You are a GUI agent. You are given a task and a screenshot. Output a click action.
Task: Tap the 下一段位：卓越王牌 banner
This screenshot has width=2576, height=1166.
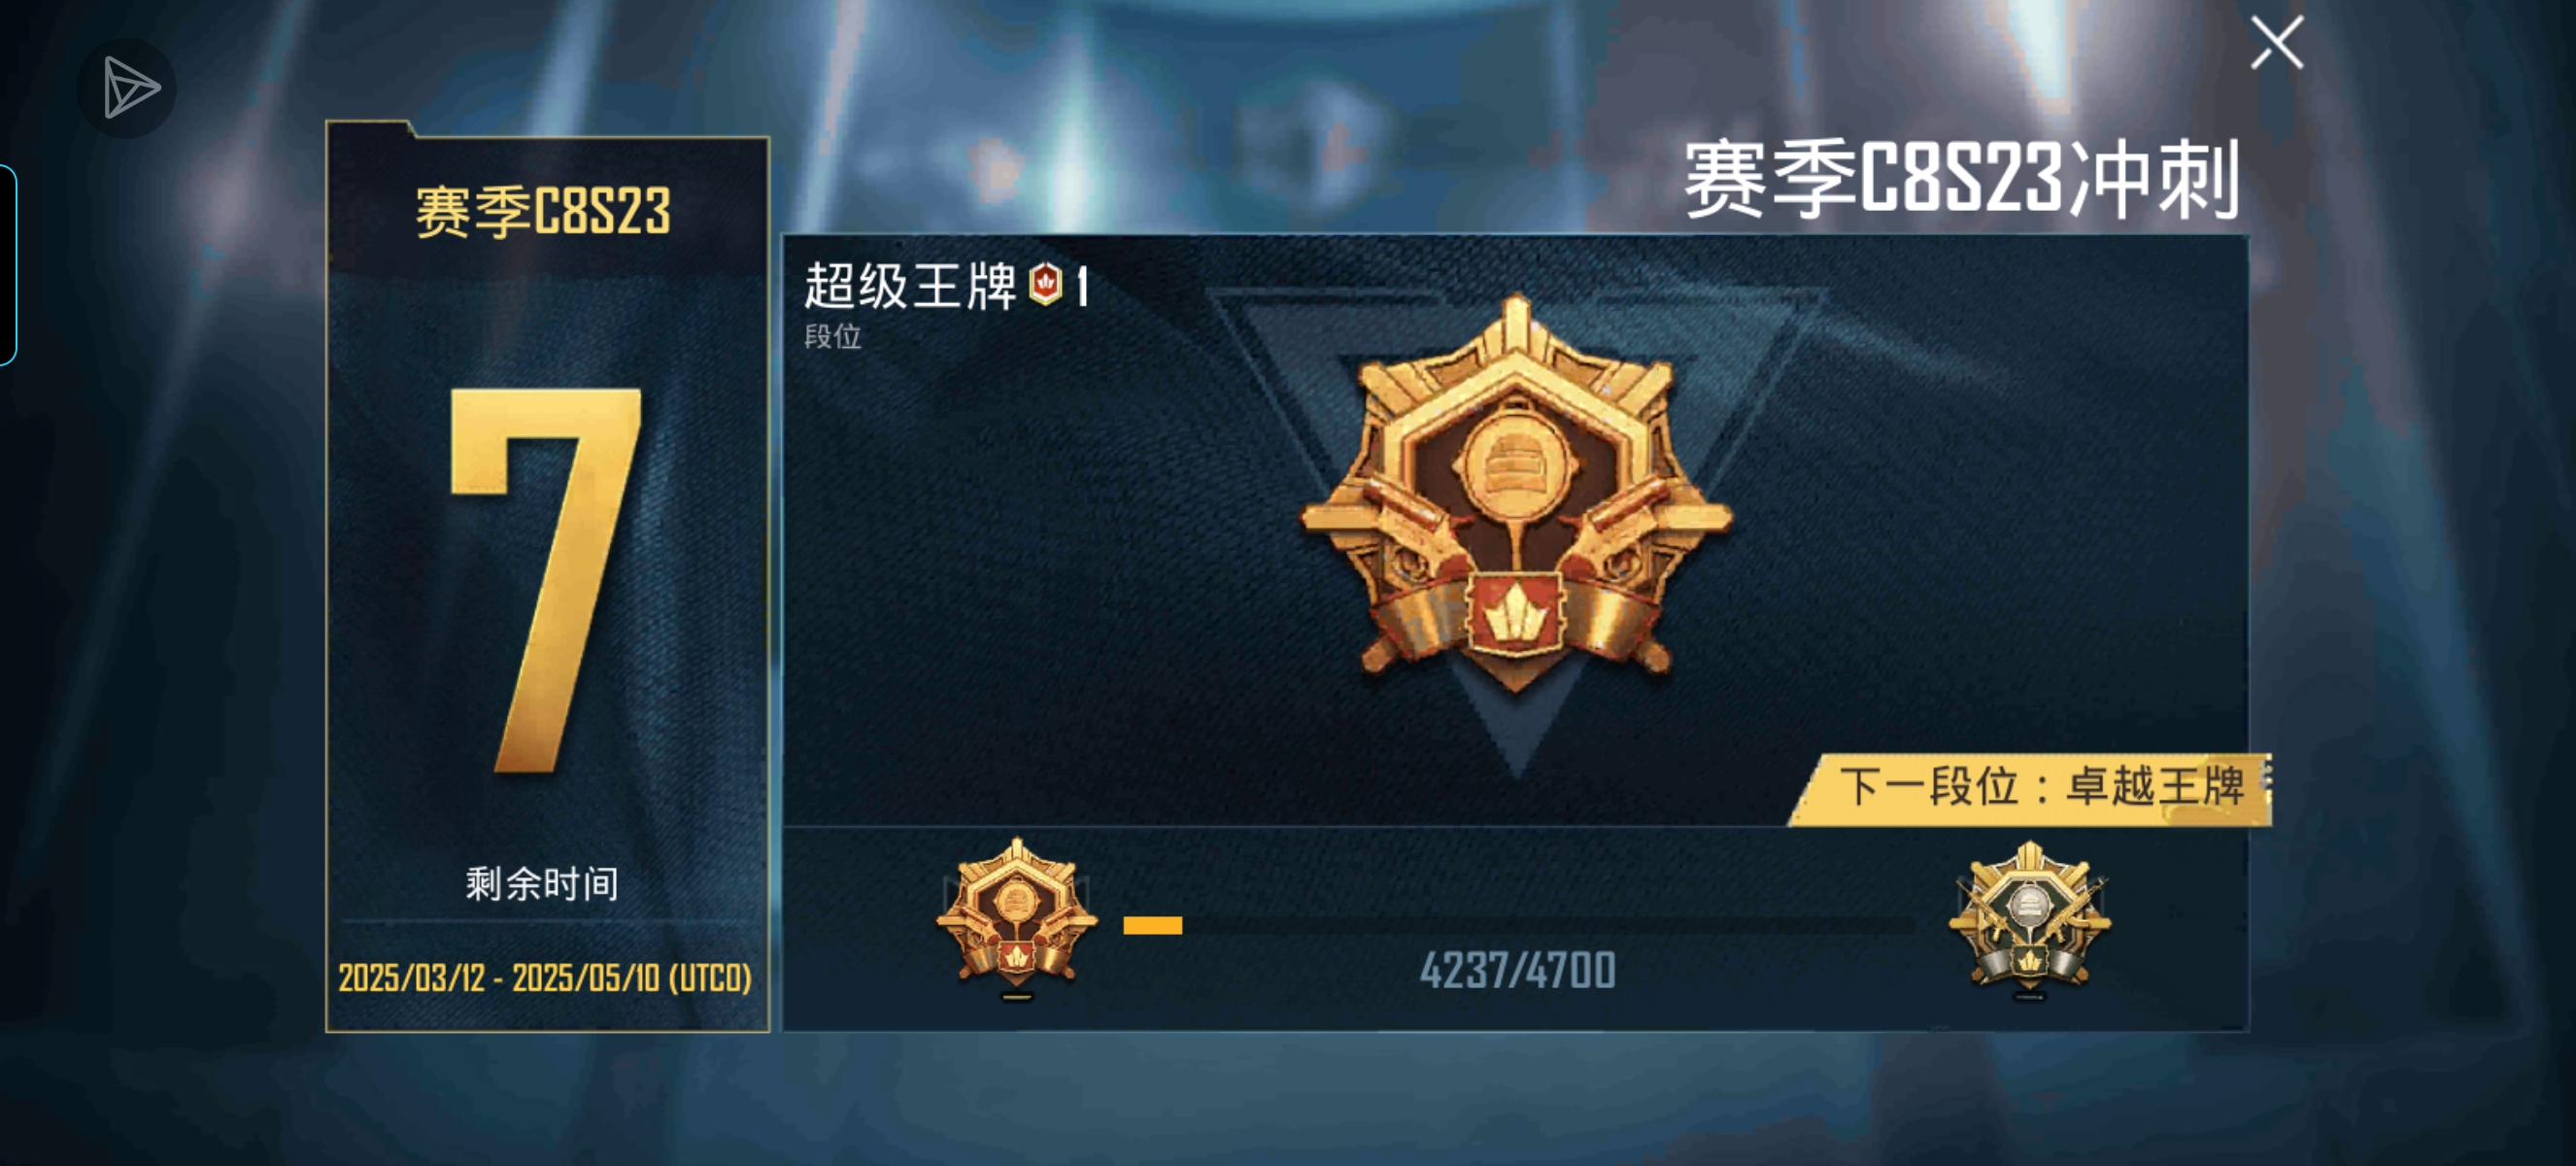[2030, 788]
